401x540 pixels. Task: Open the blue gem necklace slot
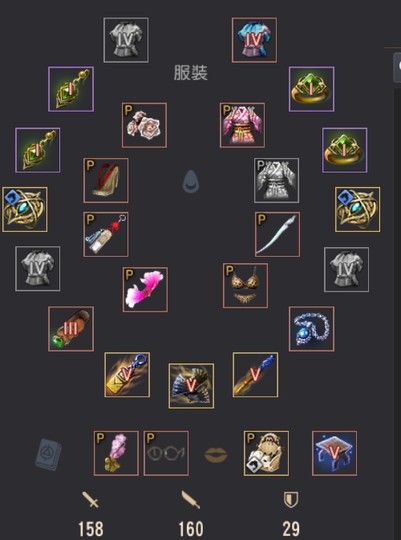click(311, 329)
